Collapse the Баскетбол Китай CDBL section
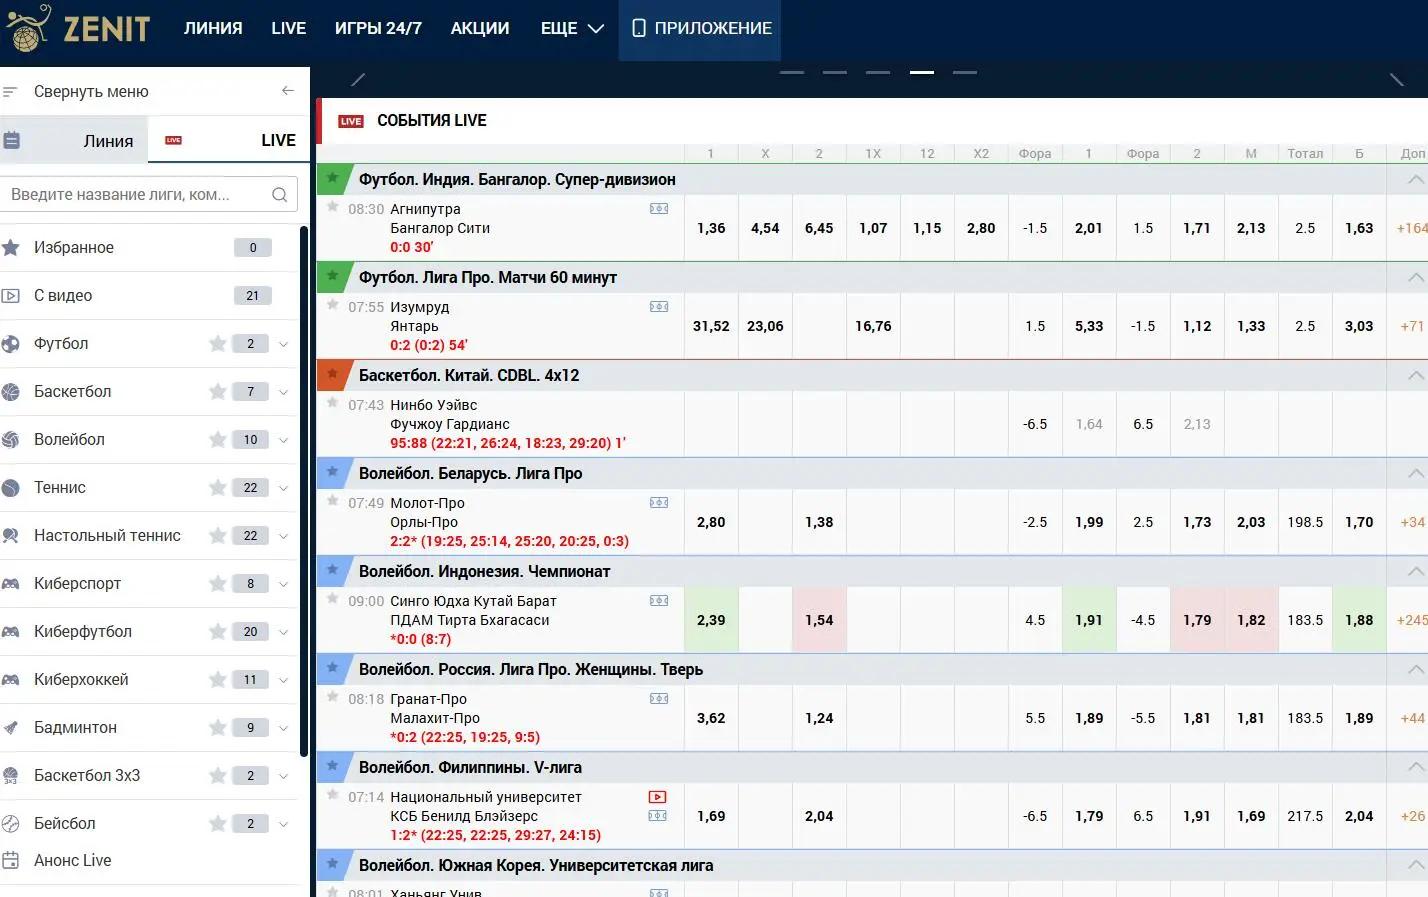This screenshot has width=1428, height=897. [x=1415, y=376]
